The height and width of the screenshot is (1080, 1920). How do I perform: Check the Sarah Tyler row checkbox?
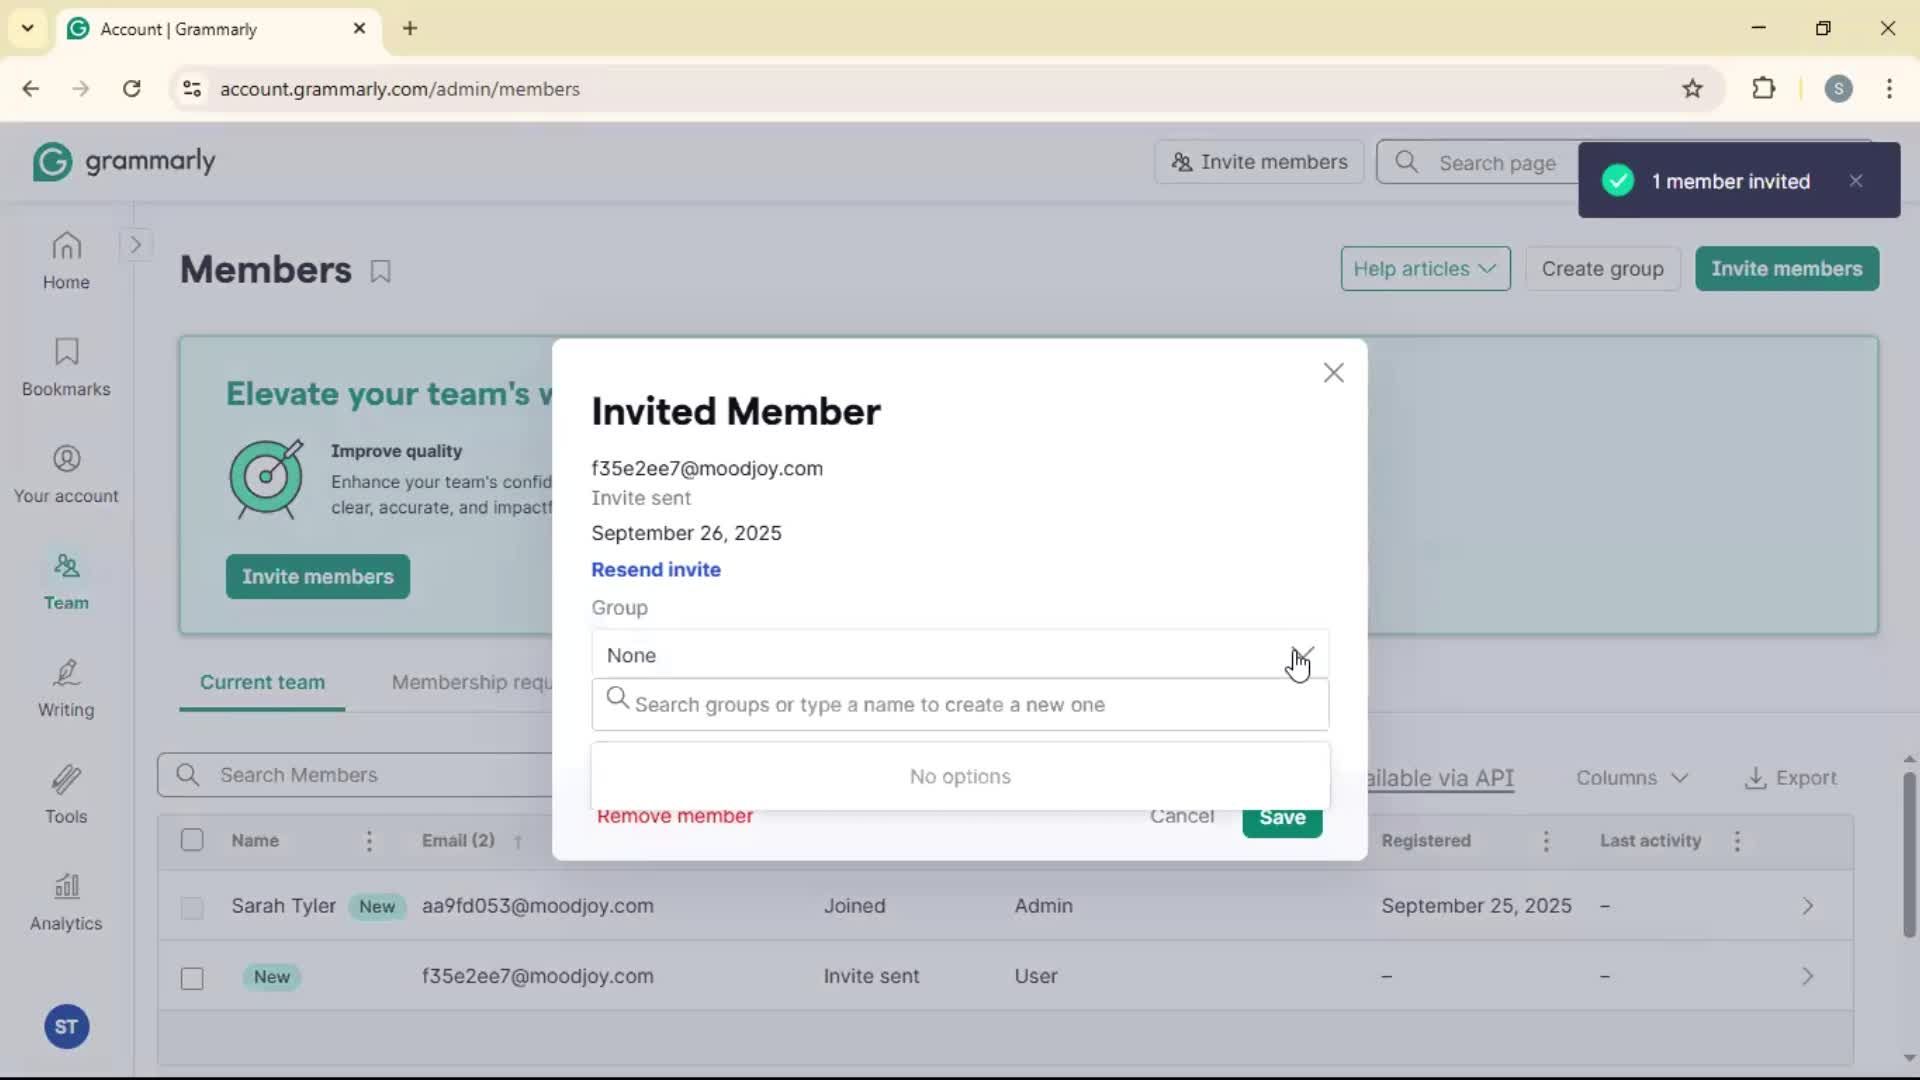(x=192, y=907)
